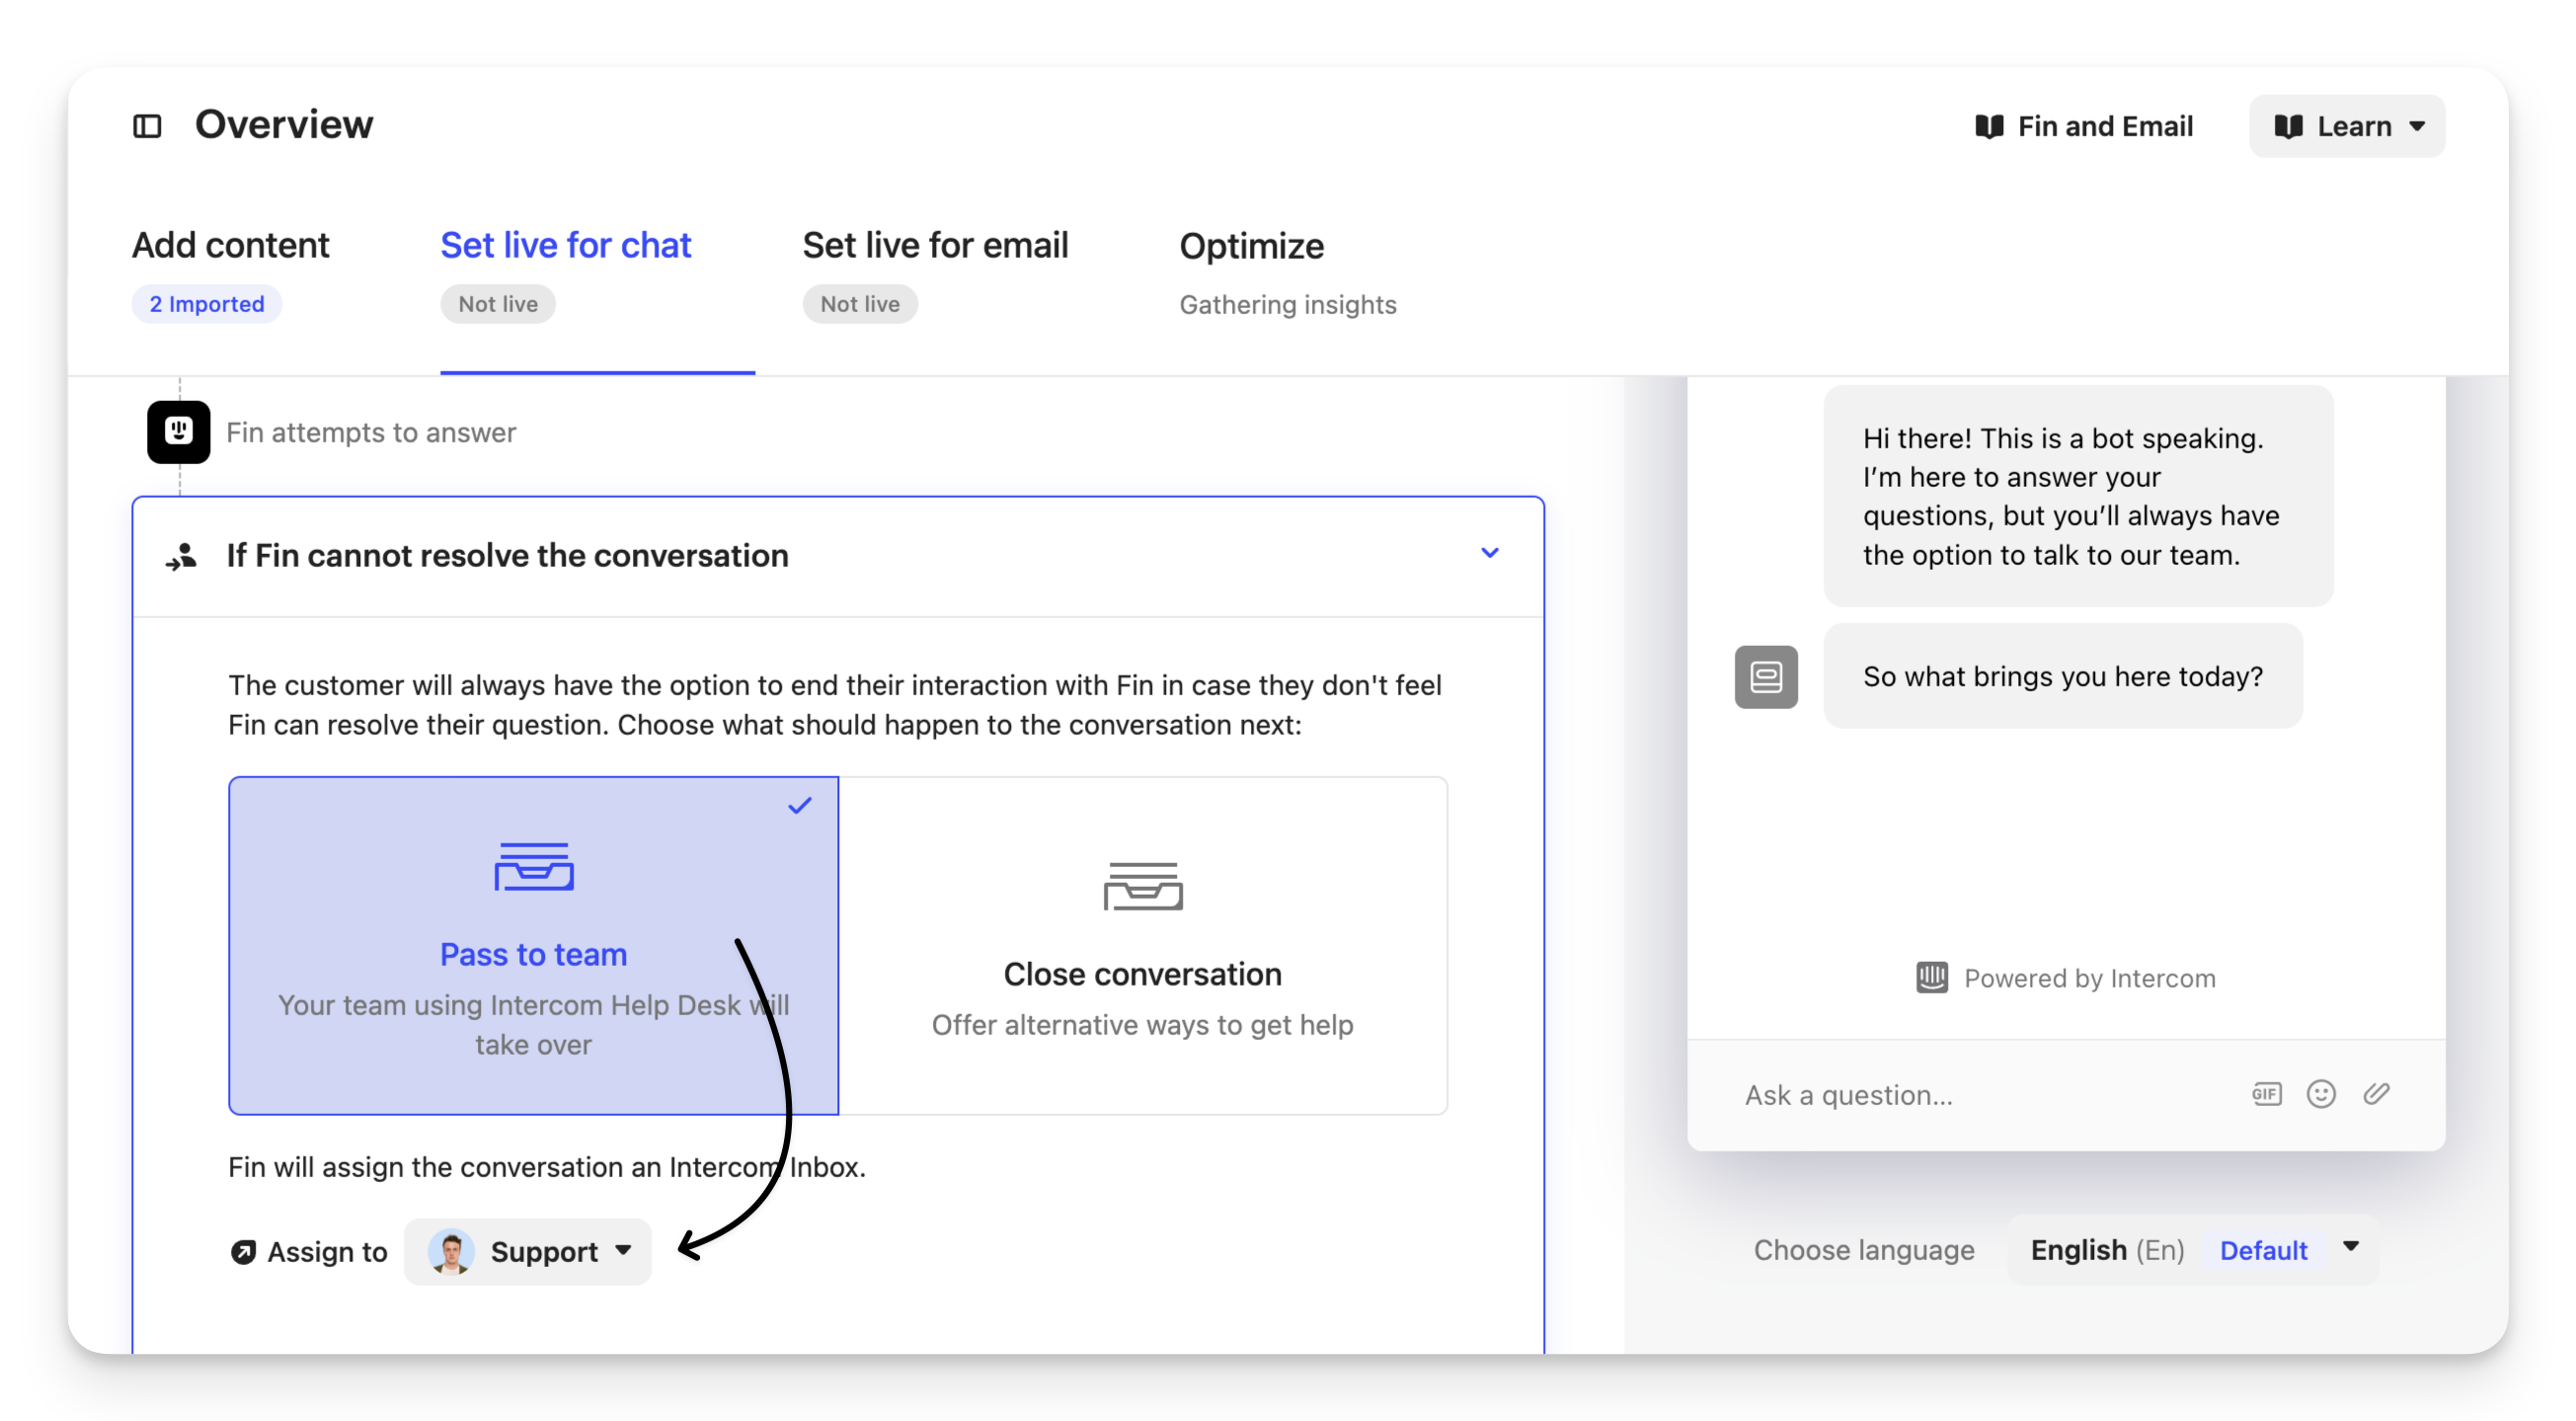Click the book icon next to Fin and Email
Viewport: 2576px width, 1421px height.
click(x=1989, y=126)
